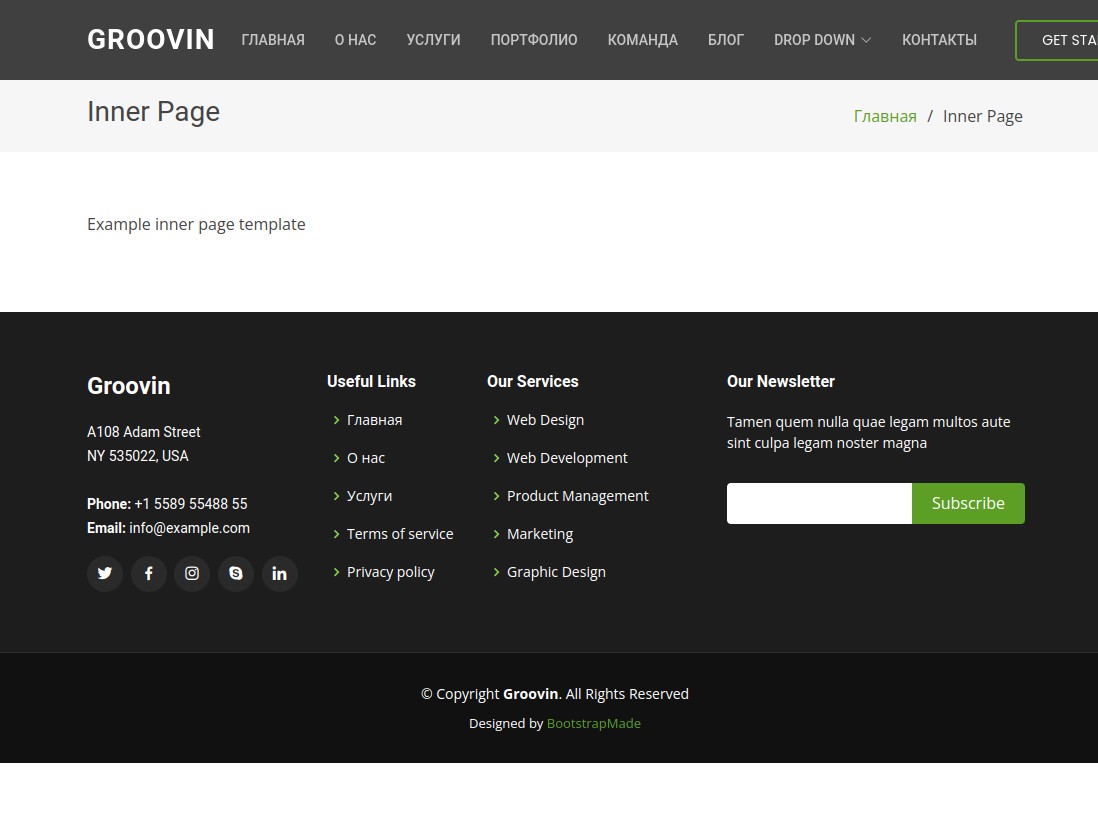Viewport: 1098px width, 834px height.
Task: Open the BootstrapMade link in footer
Action: coord(593,723)
